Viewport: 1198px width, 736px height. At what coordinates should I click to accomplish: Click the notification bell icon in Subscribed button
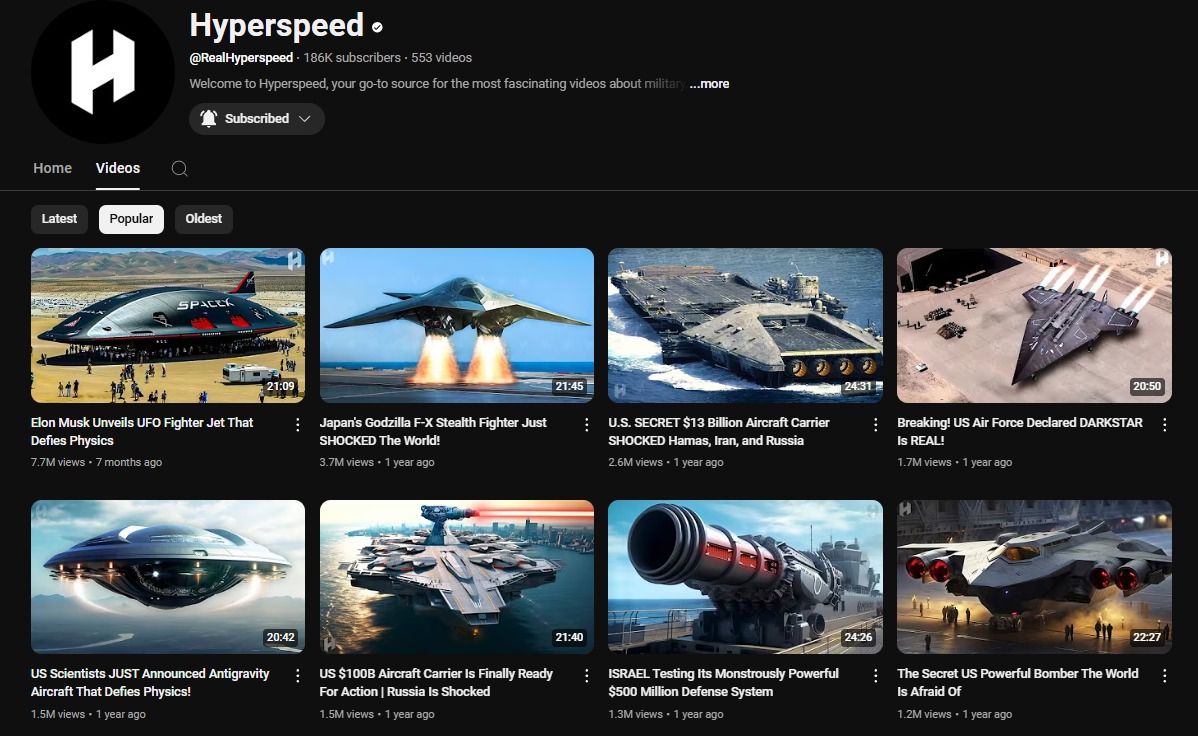(x=208, y=118)
